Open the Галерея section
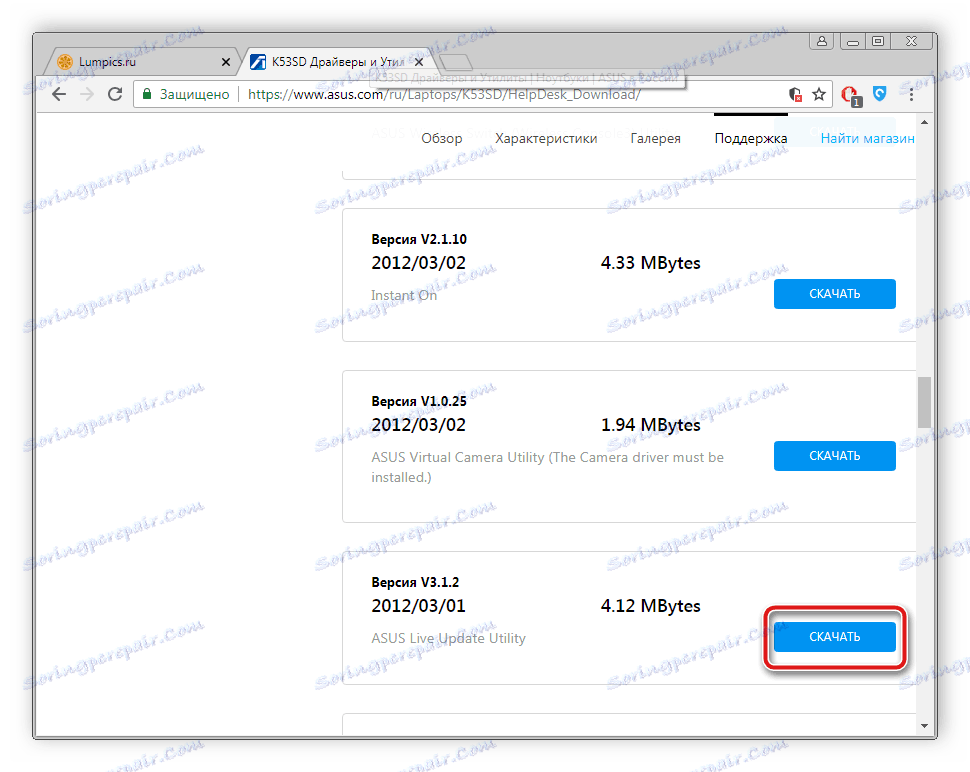Screen dimensions: 970x772 tap(655, 138)
